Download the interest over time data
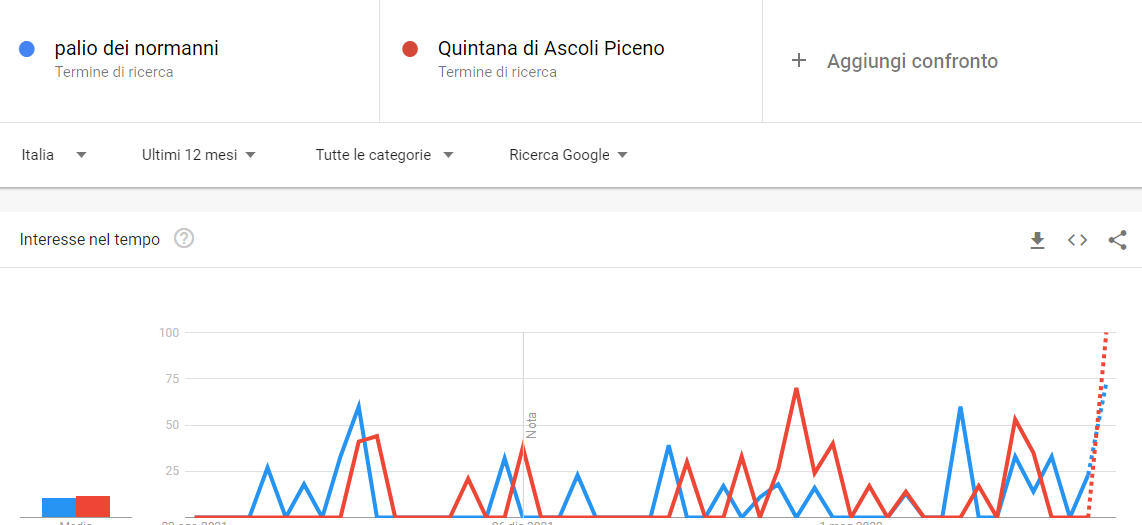The height and width of the screenshot is (525, 1142). tap(1037, 240)
